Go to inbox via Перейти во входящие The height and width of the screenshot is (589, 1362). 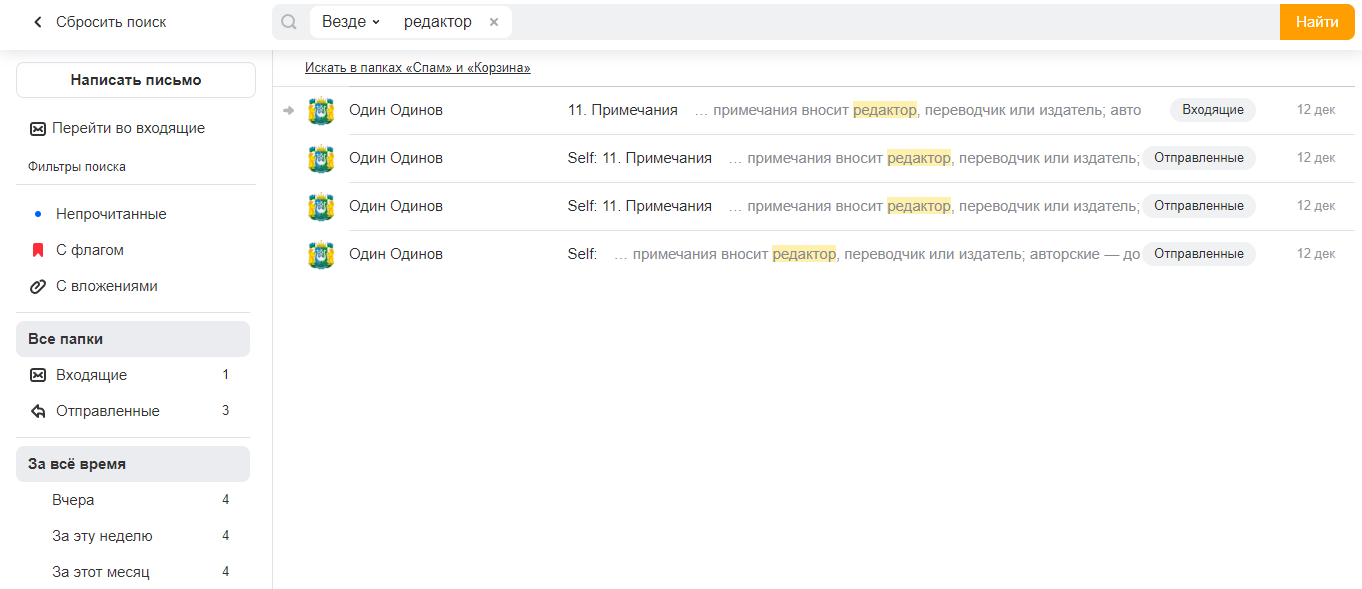(128, 128)
